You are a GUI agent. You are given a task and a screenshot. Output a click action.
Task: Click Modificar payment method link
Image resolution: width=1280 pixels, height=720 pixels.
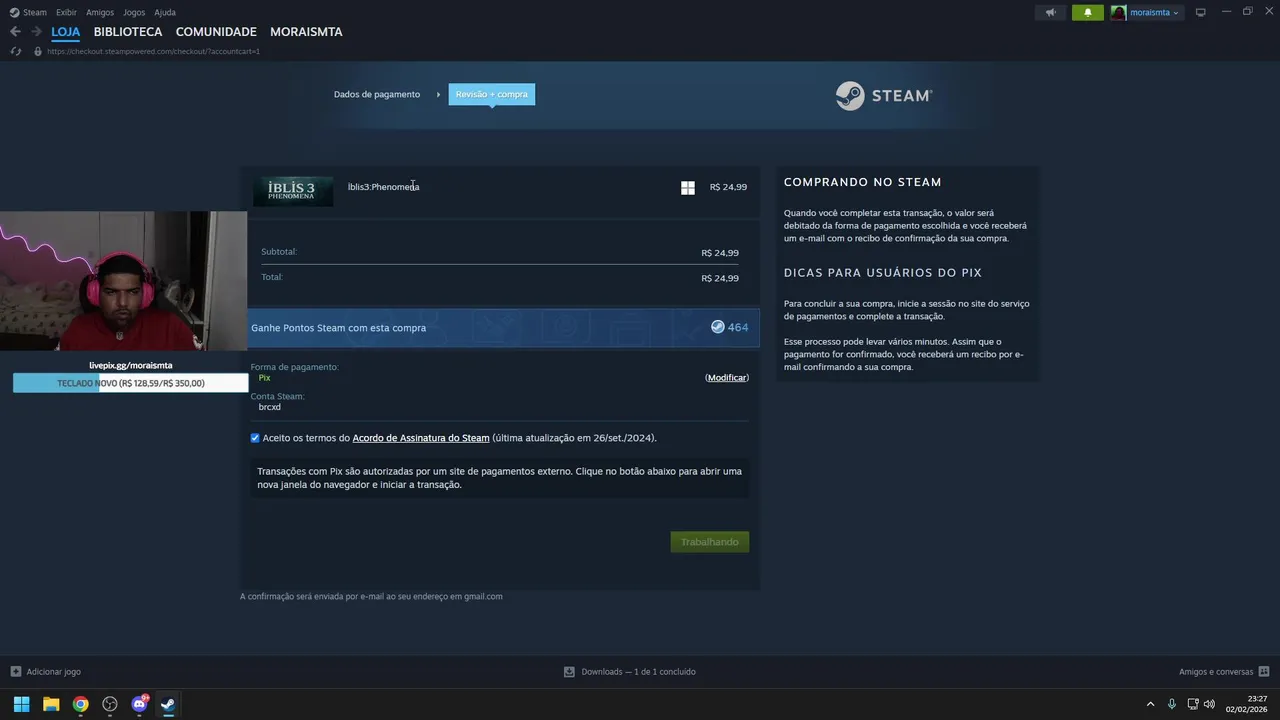tap(727, 377)
